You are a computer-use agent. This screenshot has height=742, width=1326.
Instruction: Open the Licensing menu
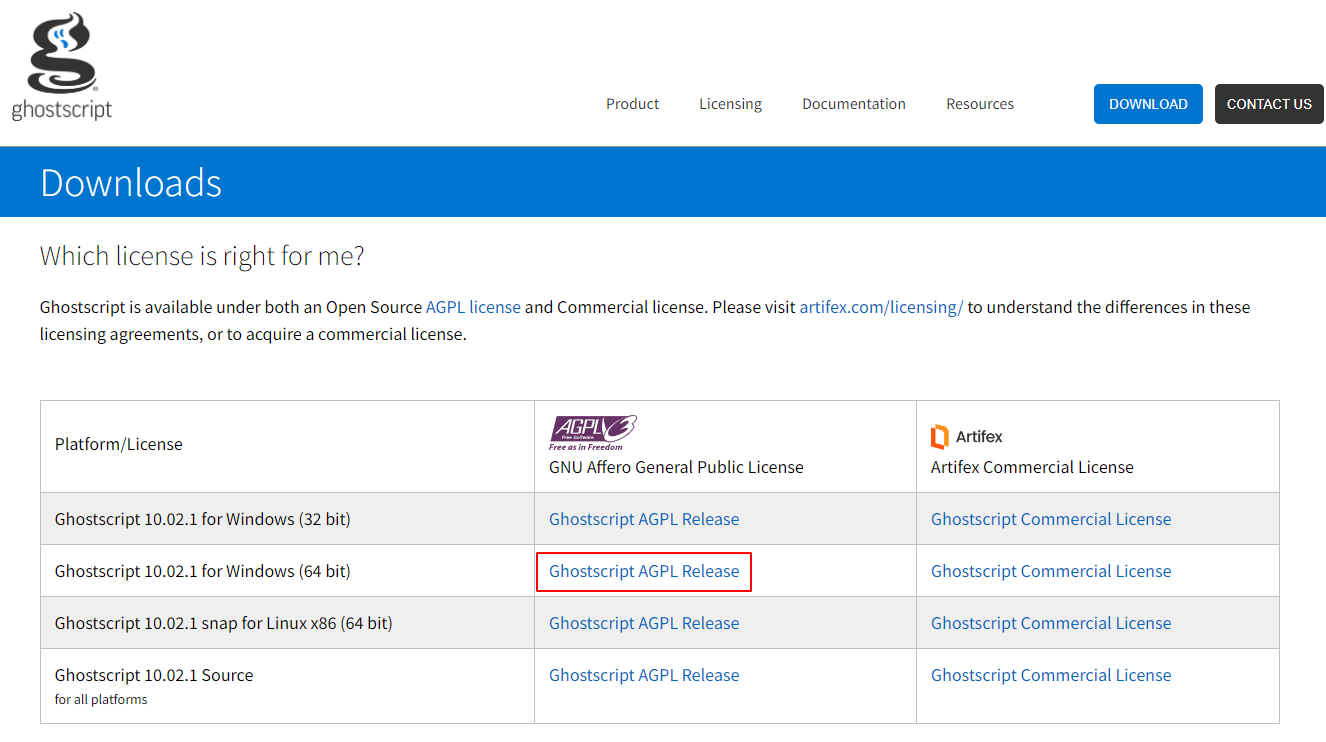click(x=730, y=104)
